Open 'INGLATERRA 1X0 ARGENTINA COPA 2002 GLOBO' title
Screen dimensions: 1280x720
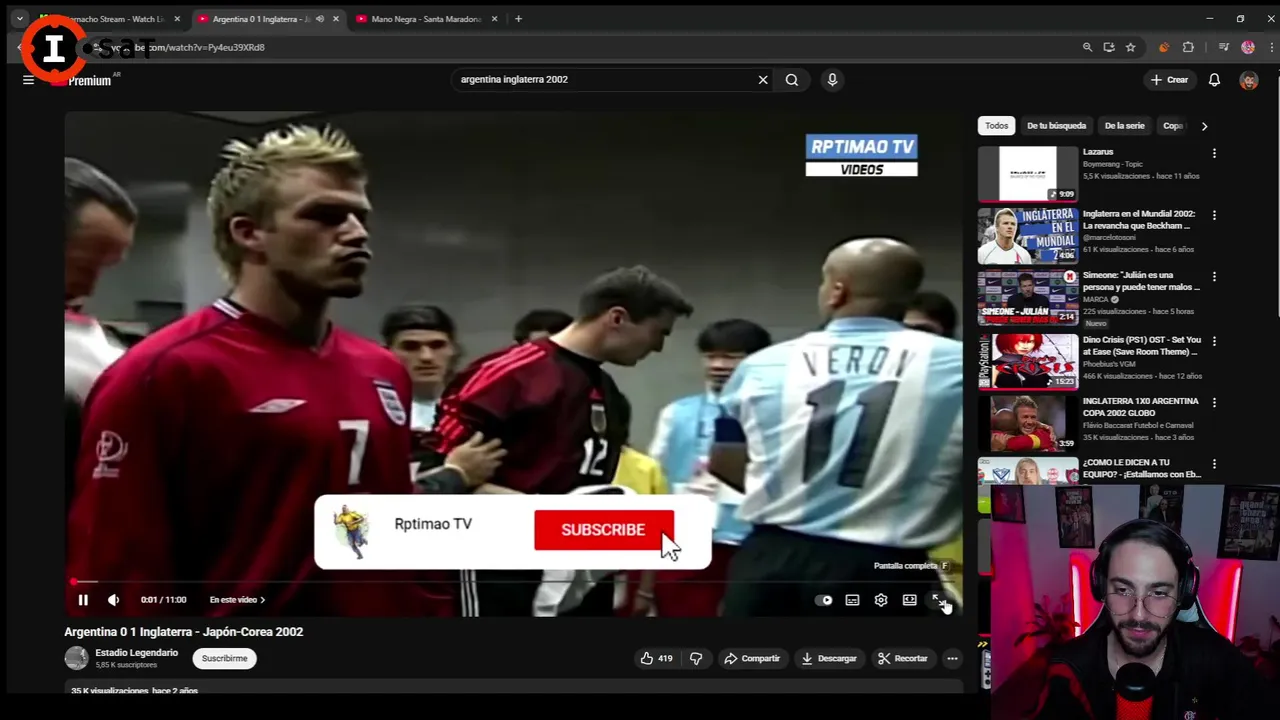coord(1140,407)
